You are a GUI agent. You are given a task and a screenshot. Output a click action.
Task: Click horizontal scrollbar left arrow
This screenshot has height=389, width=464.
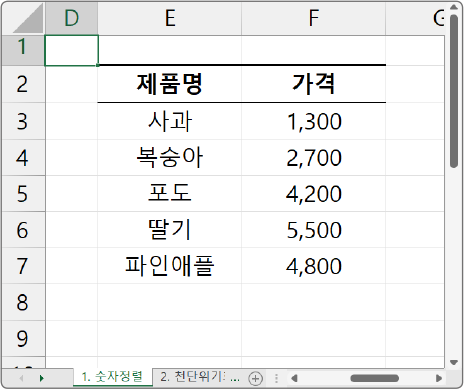[294, 378]
